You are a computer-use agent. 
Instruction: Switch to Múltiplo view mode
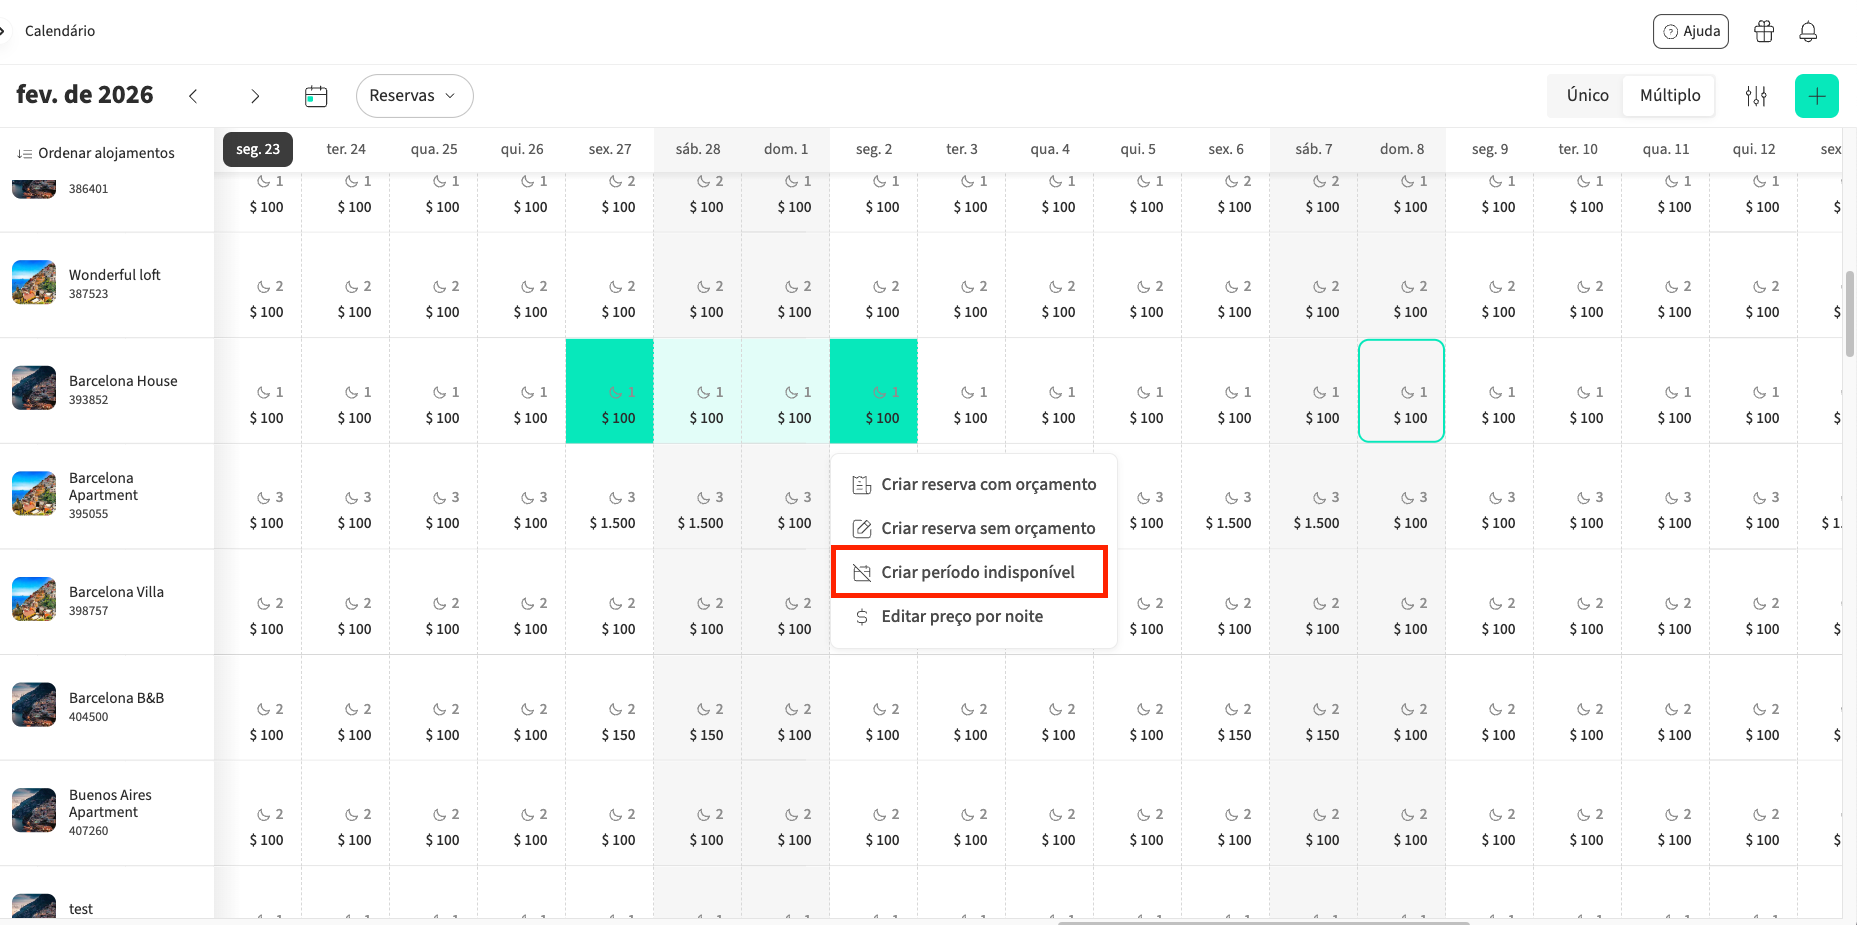[x=1669, y=95]
